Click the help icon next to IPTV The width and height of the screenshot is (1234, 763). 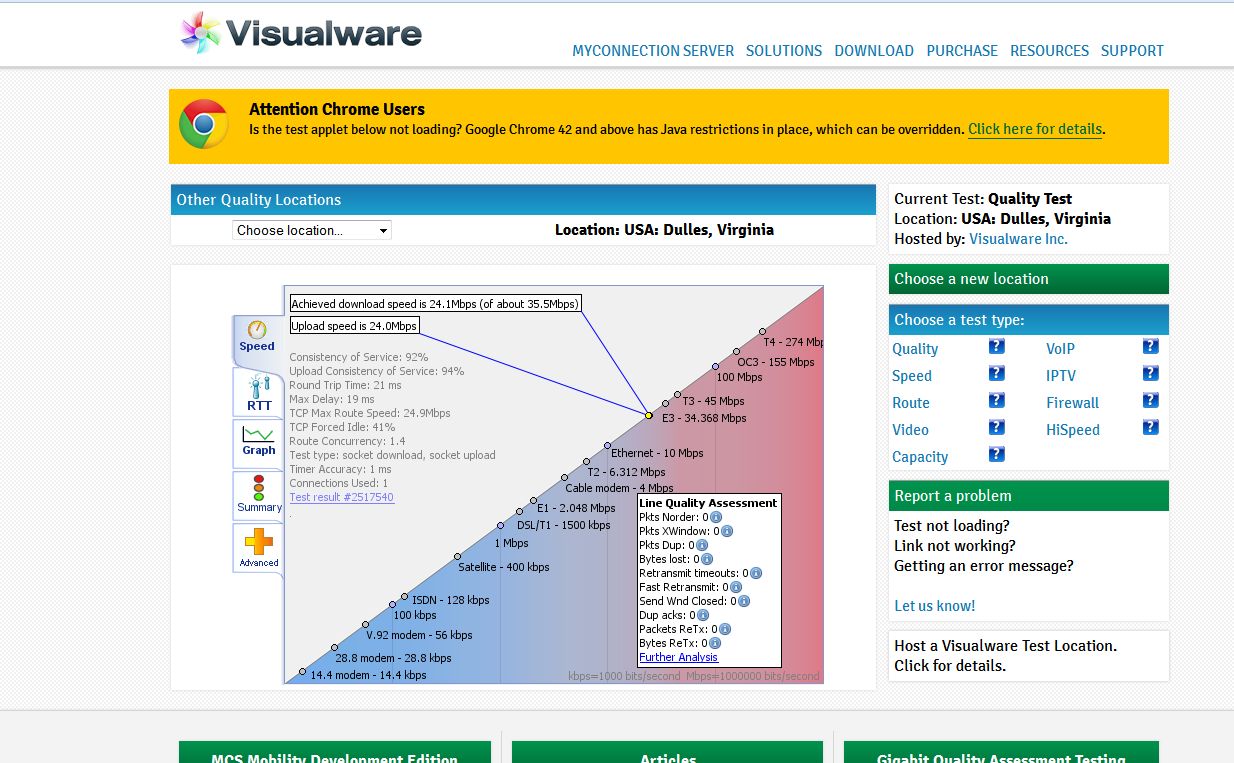tap(1151, 374)
